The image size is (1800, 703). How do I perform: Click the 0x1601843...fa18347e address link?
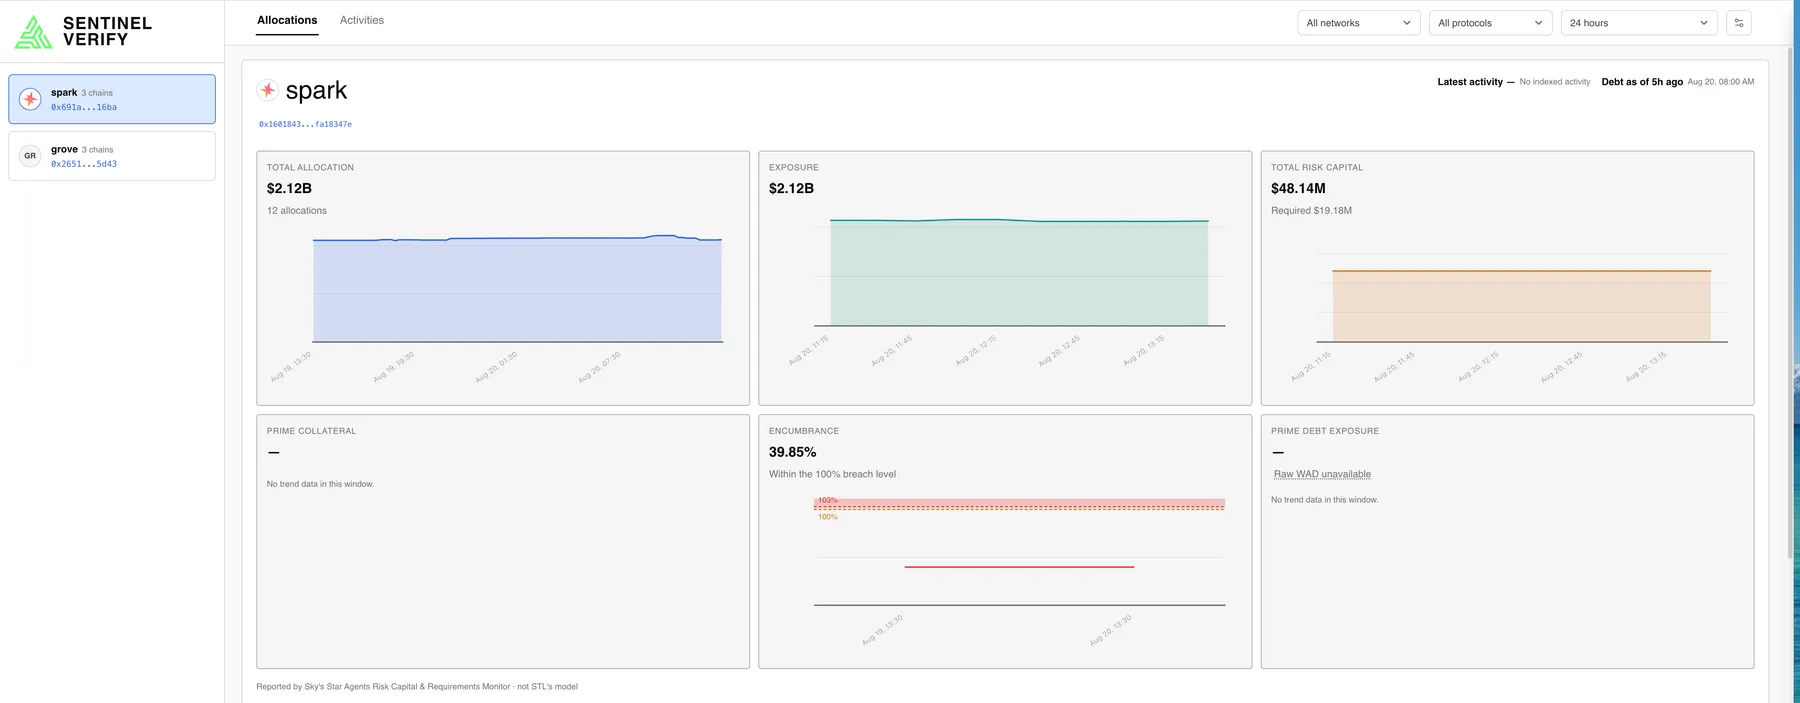point(305,124)
